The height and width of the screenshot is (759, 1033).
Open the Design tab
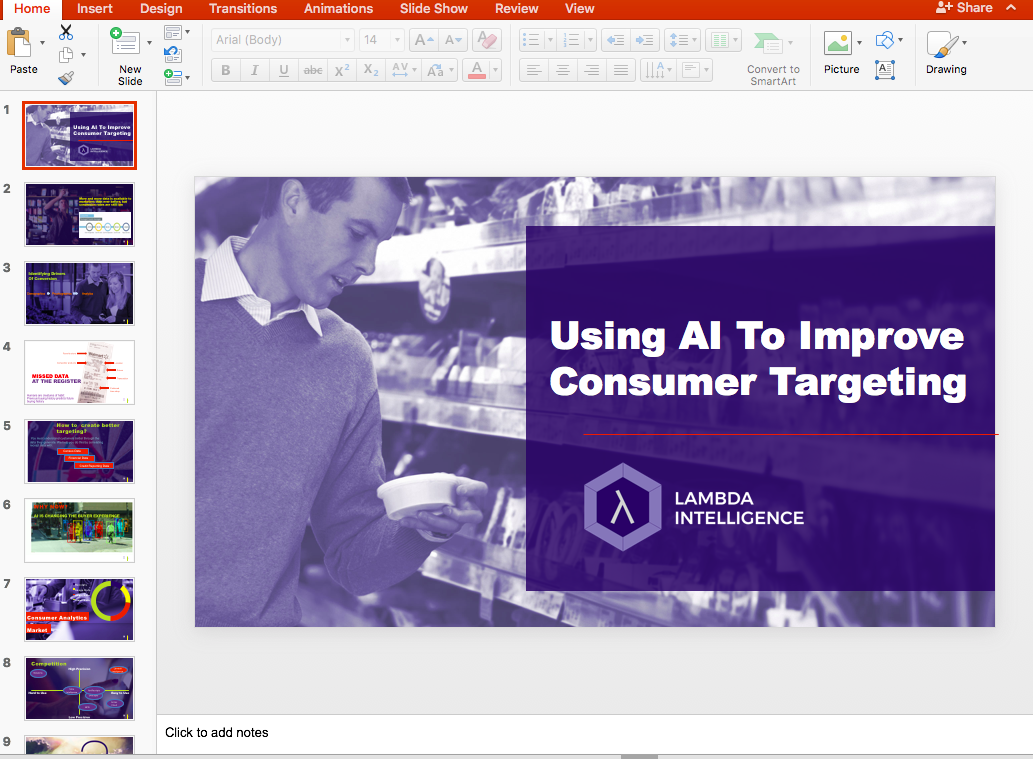click(x=161, y=9)
